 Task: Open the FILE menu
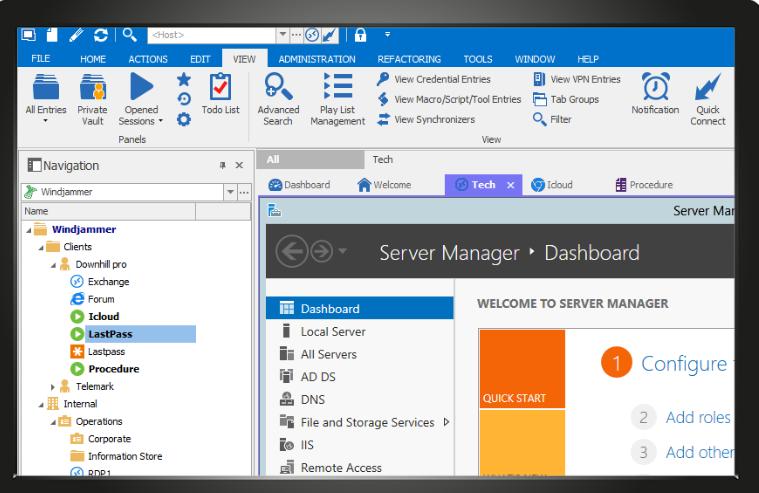pos(41,59)
